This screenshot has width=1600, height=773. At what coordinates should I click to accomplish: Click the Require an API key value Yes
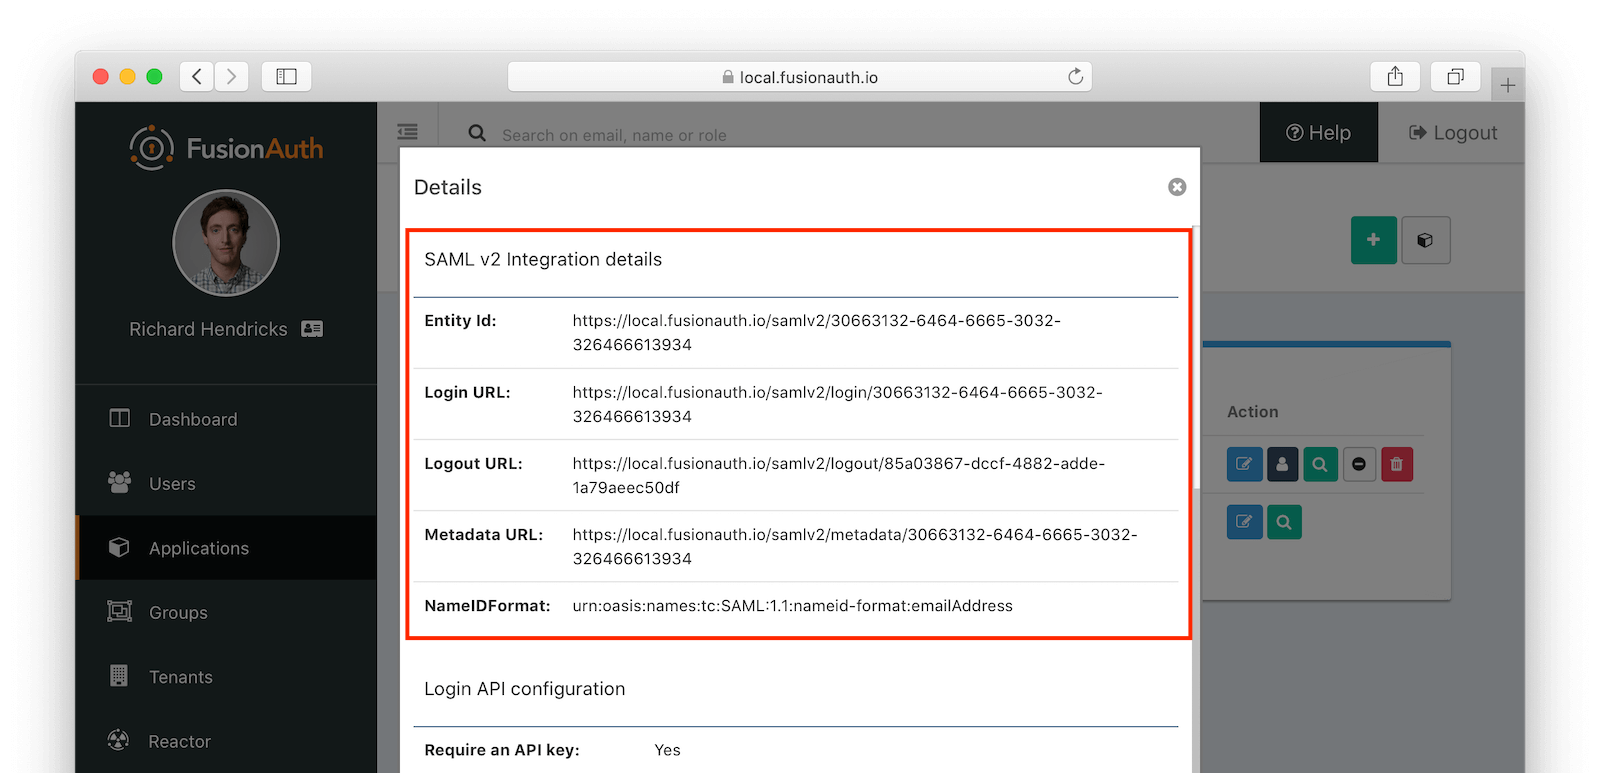pos(667,750)
